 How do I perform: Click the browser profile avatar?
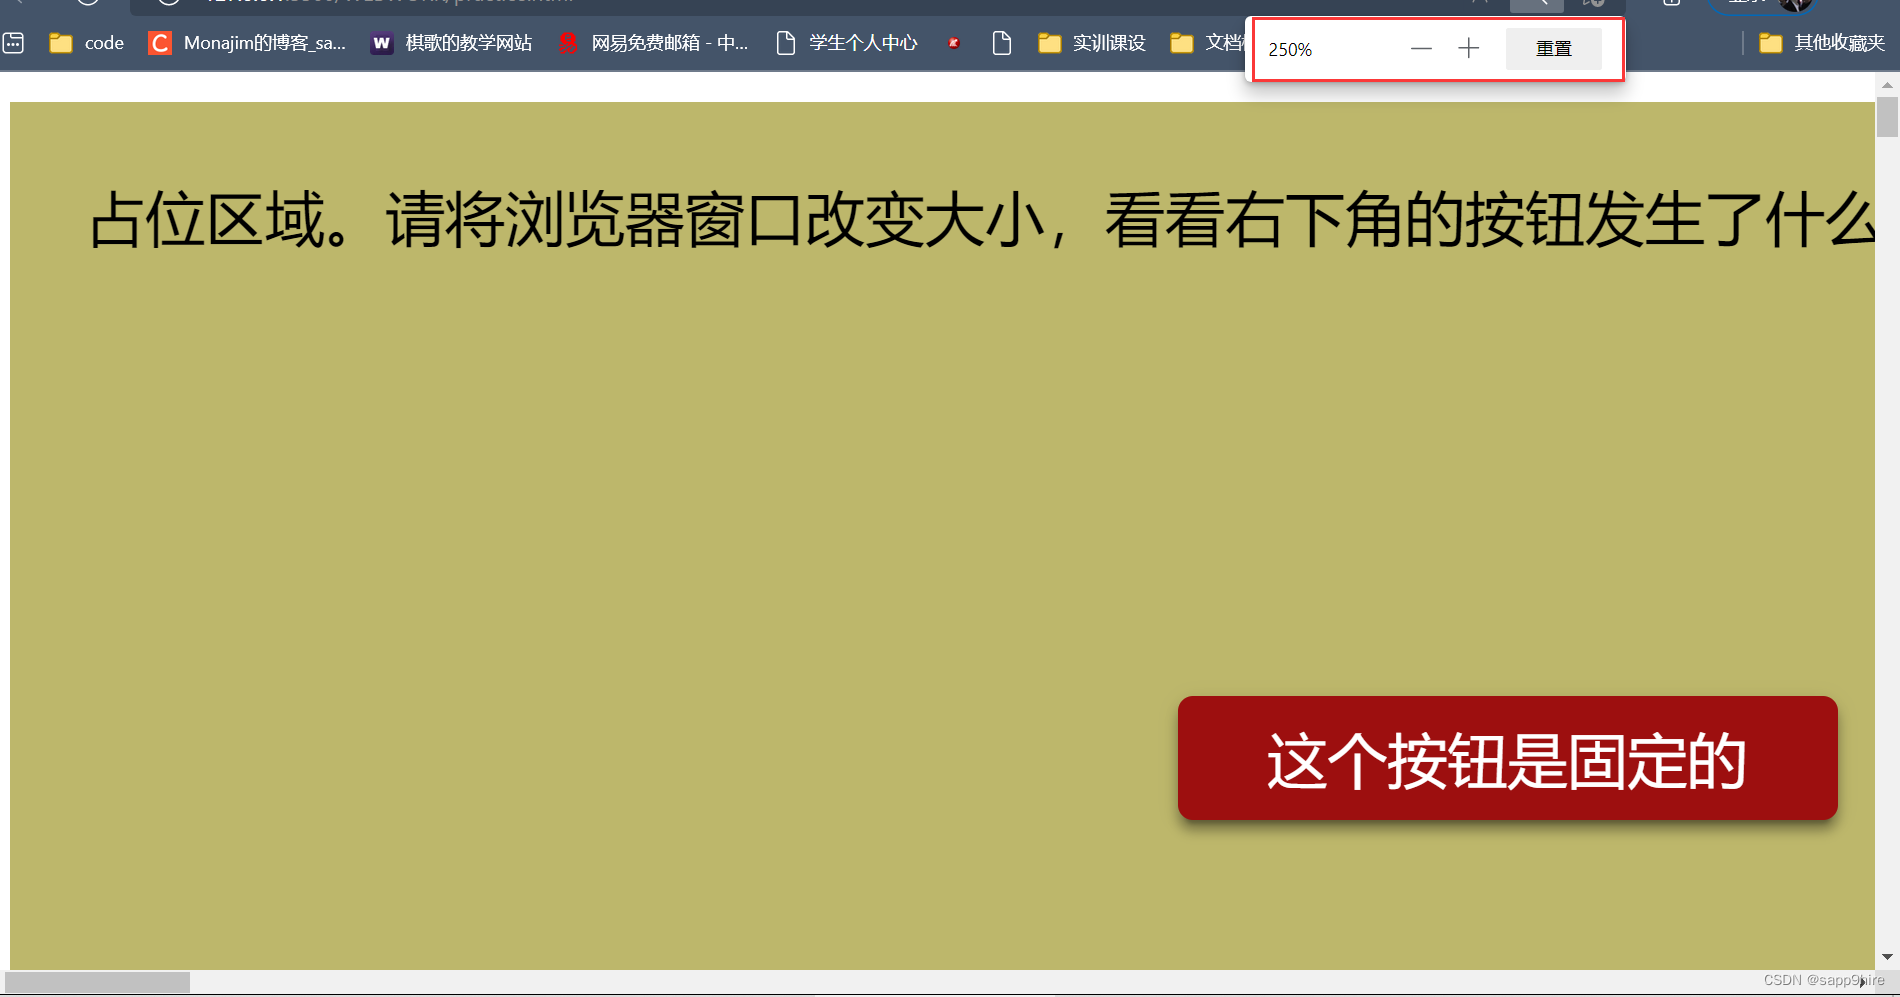tap(1795, 3)
